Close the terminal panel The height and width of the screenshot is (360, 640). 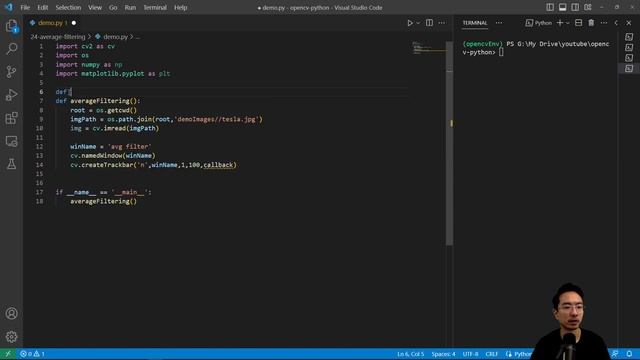[x=629, y=23]
